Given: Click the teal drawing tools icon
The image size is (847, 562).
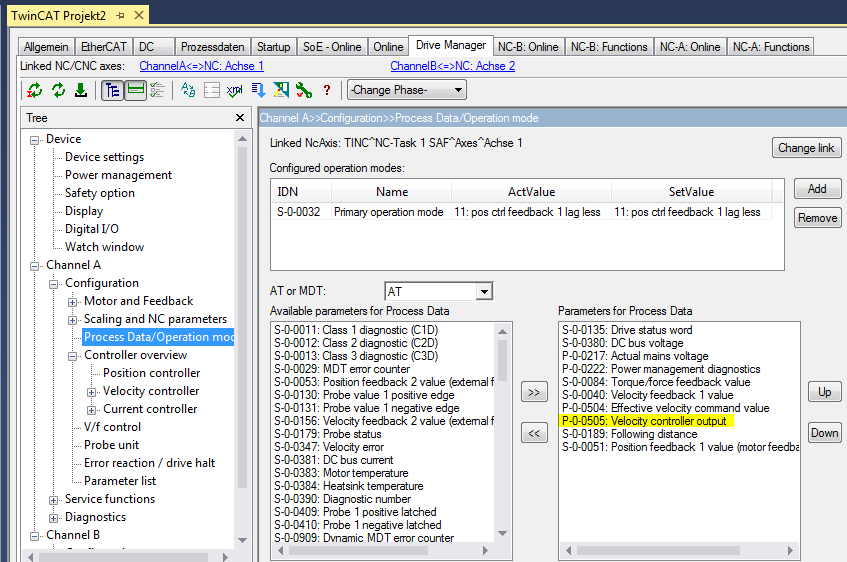Looking at the screenshot, I should tap(281, 90).
